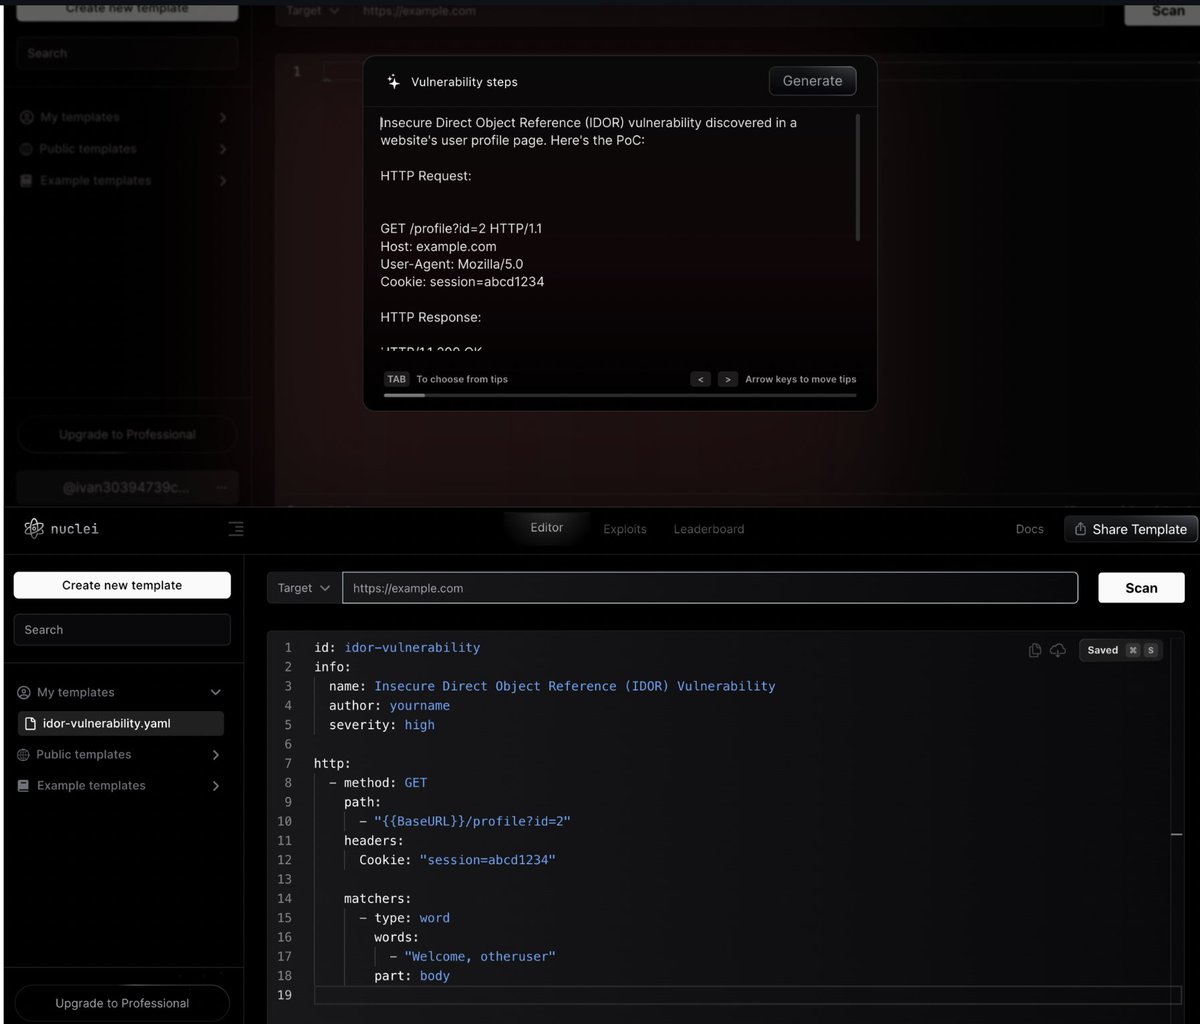Click 'GET /profile?id=2 HTTP/1.1' in dialog text
This screenshot has width=1200, height=1024.
(461, 228)
